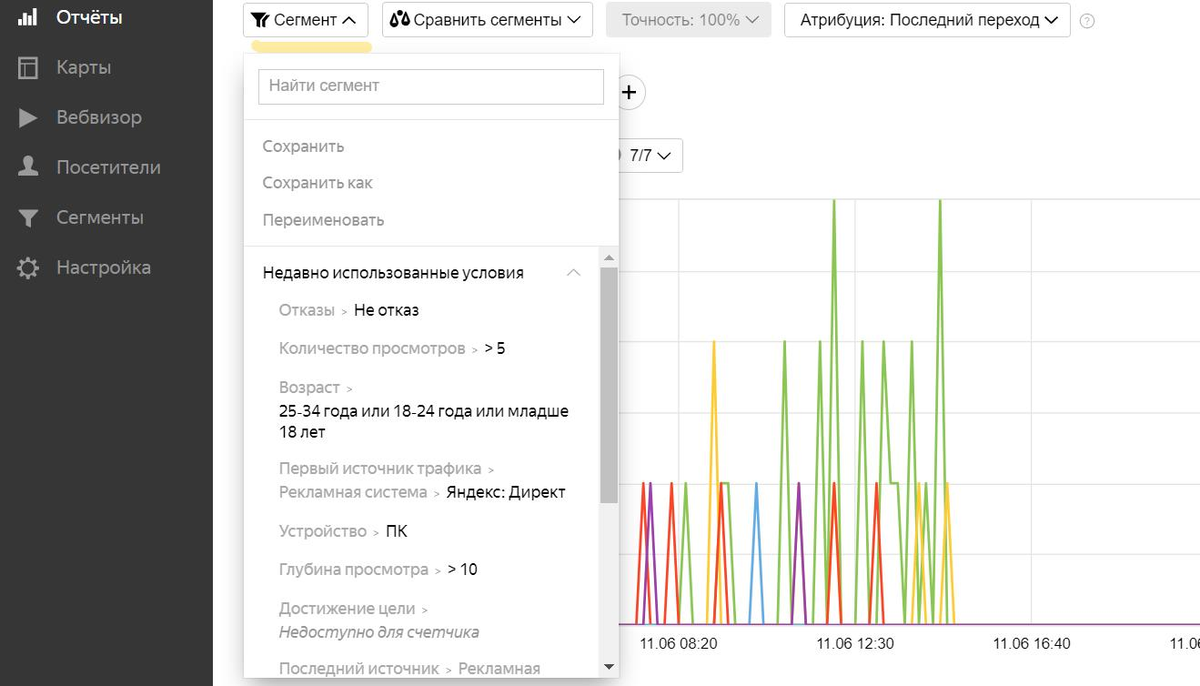The height and width of the screenshot is (686, 1200).
Task: Open Настройка menu item
Action: pyautogui.click(x=103, y=267)
